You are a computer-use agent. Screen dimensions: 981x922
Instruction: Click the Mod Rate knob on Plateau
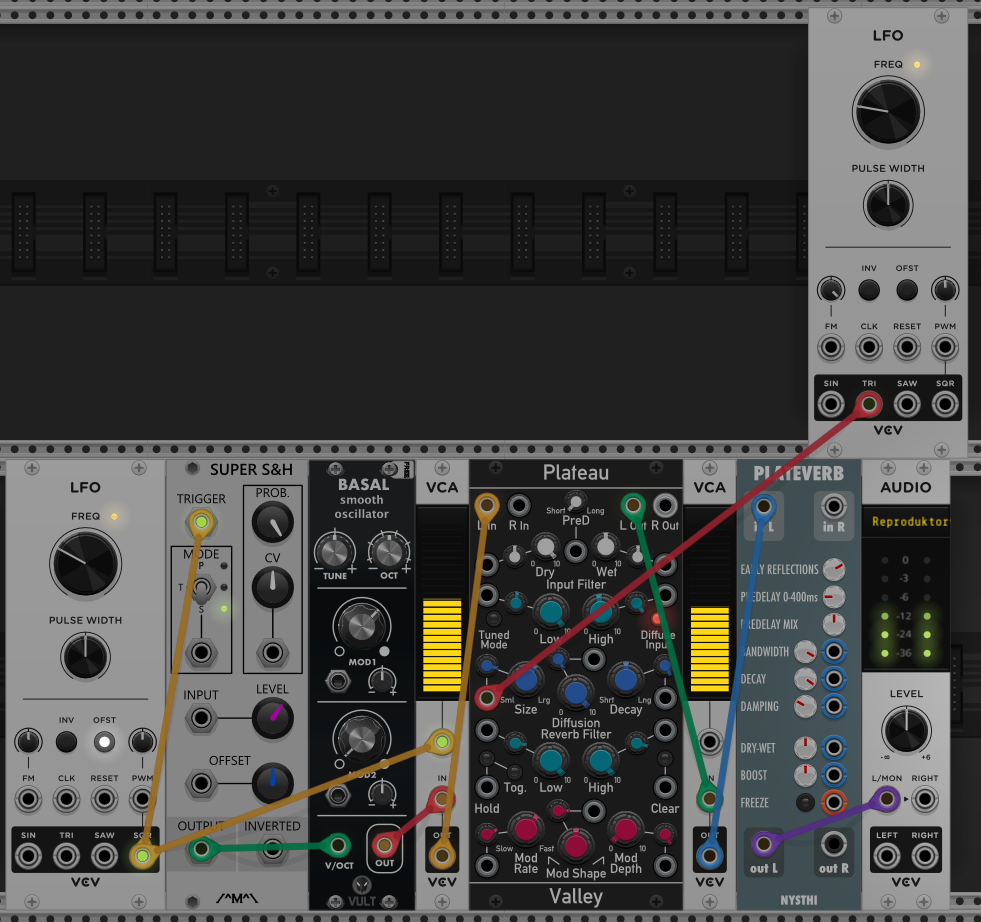pos(526,829)
